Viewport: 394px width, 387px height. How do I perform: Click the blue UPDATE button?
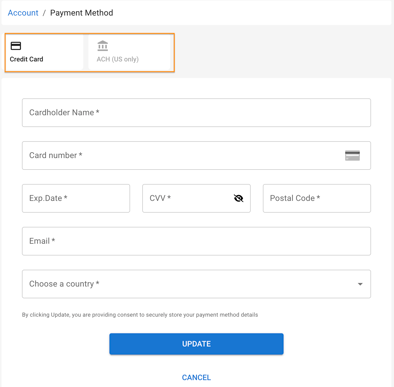(x=196, y=344)
